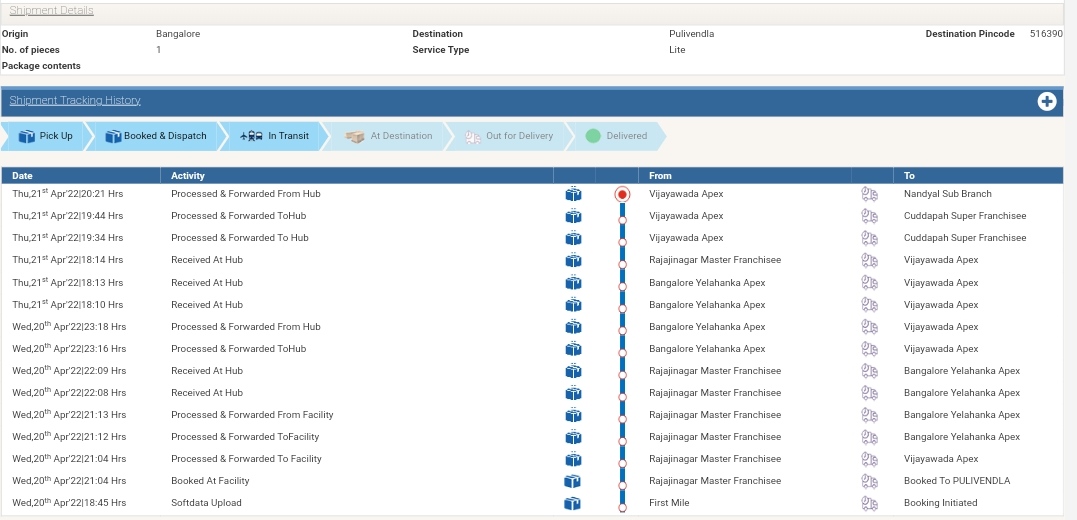
Task: Open the Shipment Details section link
Action: tap(51, 11)
